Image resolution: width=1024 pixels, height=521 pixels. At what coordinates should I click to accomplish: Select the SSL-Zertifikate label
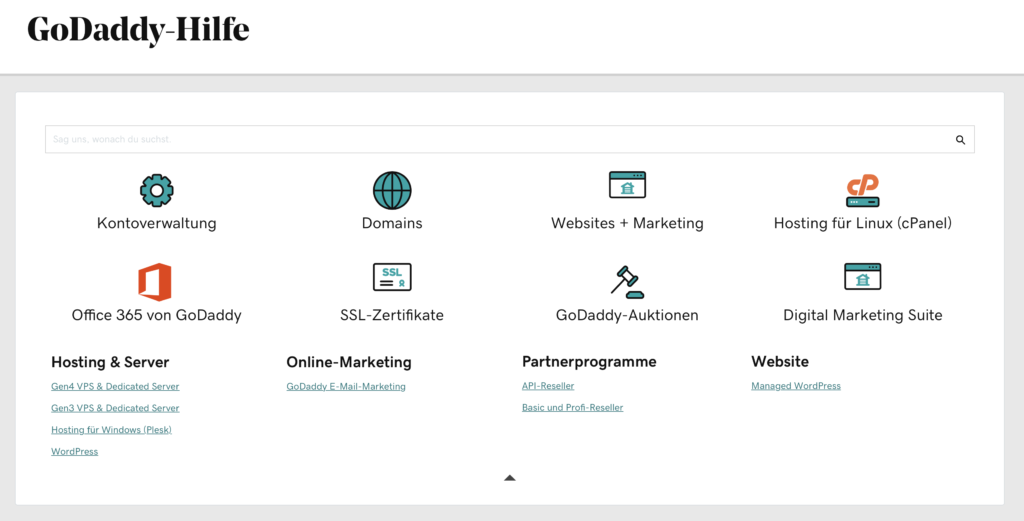(392, 315)
